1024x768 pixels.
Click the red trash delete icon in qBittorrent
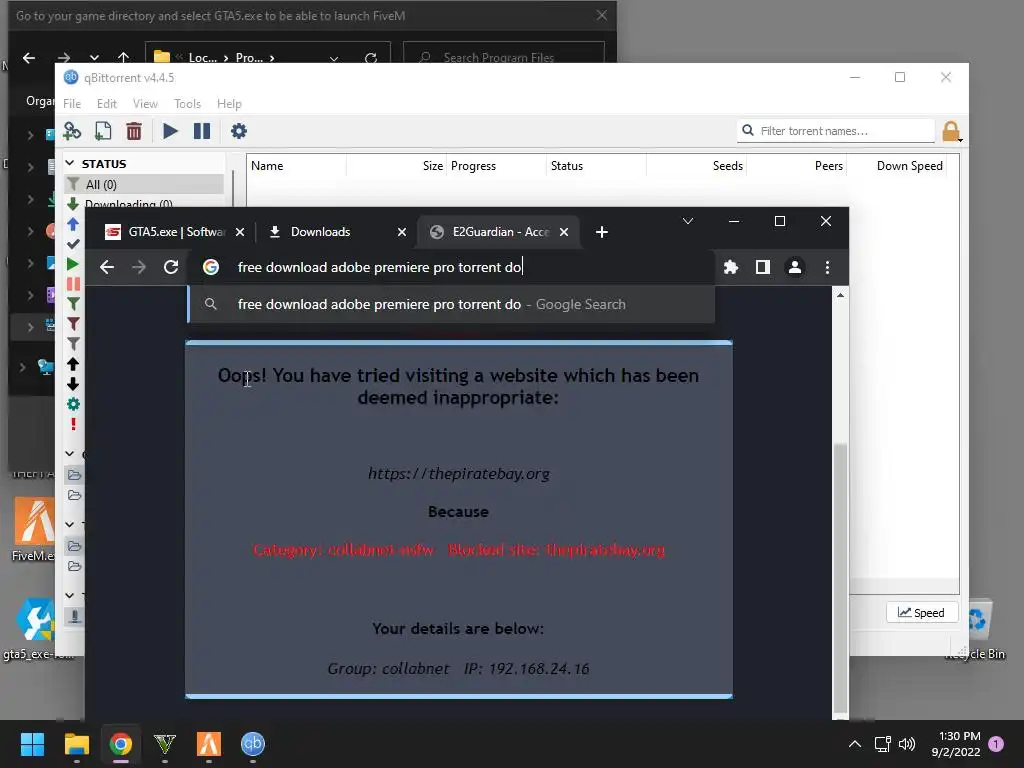point(134,131)
